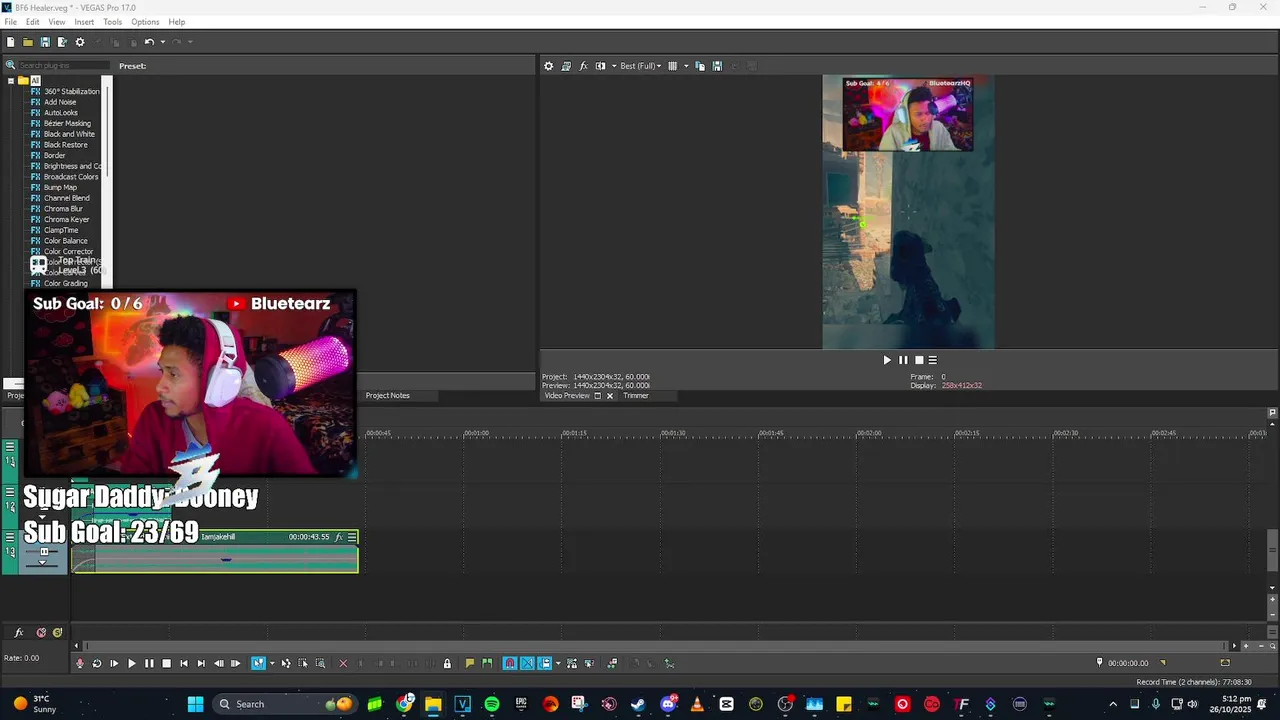Insert a marker with the marker icon
This screenshot has height=720, width=1280.
pyautogui.click(x=469, y=663)
